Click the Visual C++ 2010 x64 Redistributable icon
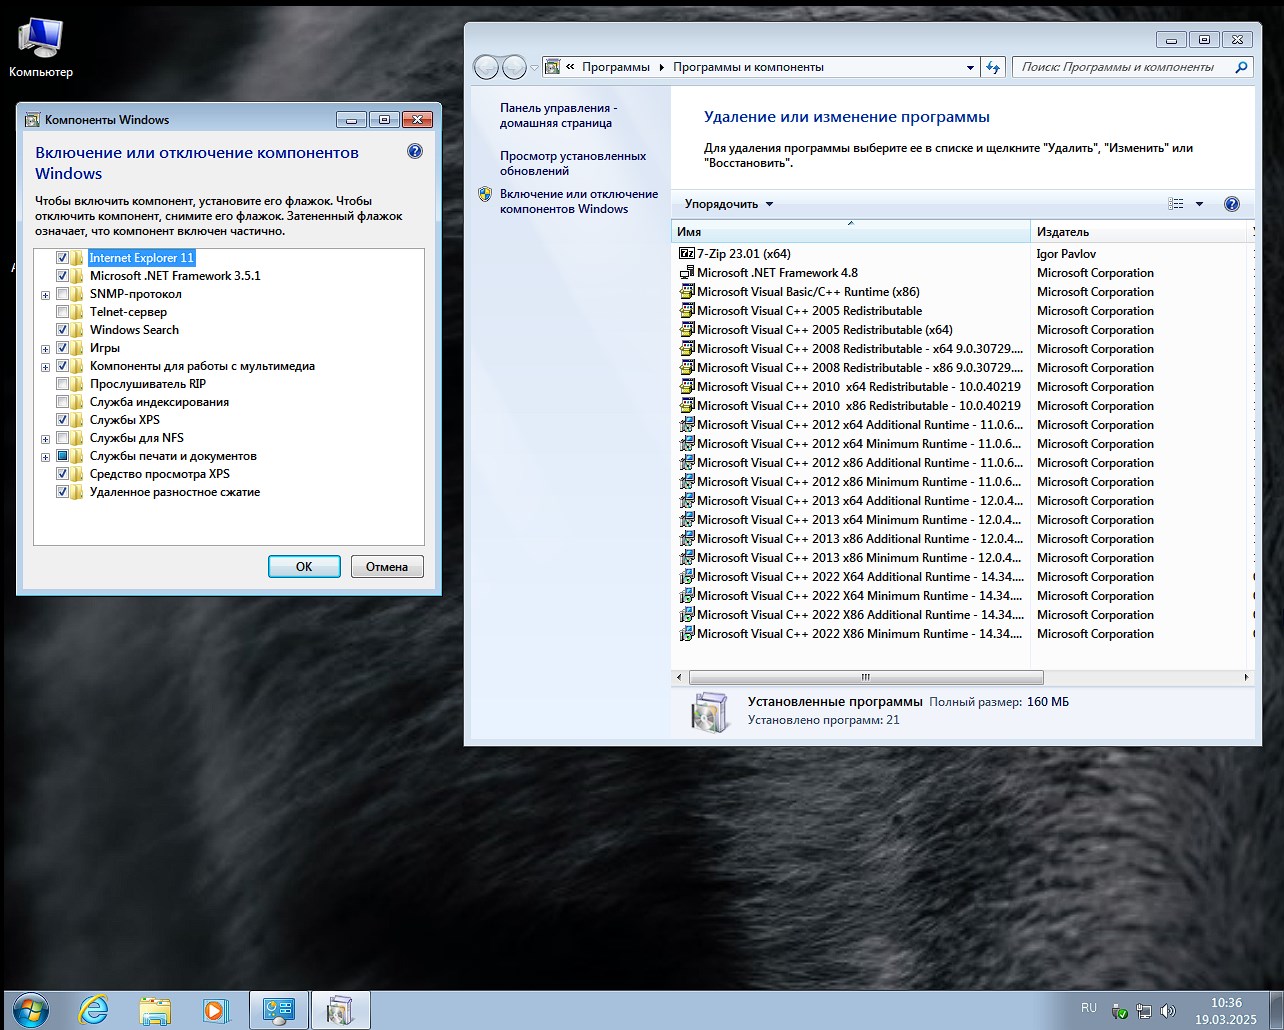 click(x=686, y=387)
